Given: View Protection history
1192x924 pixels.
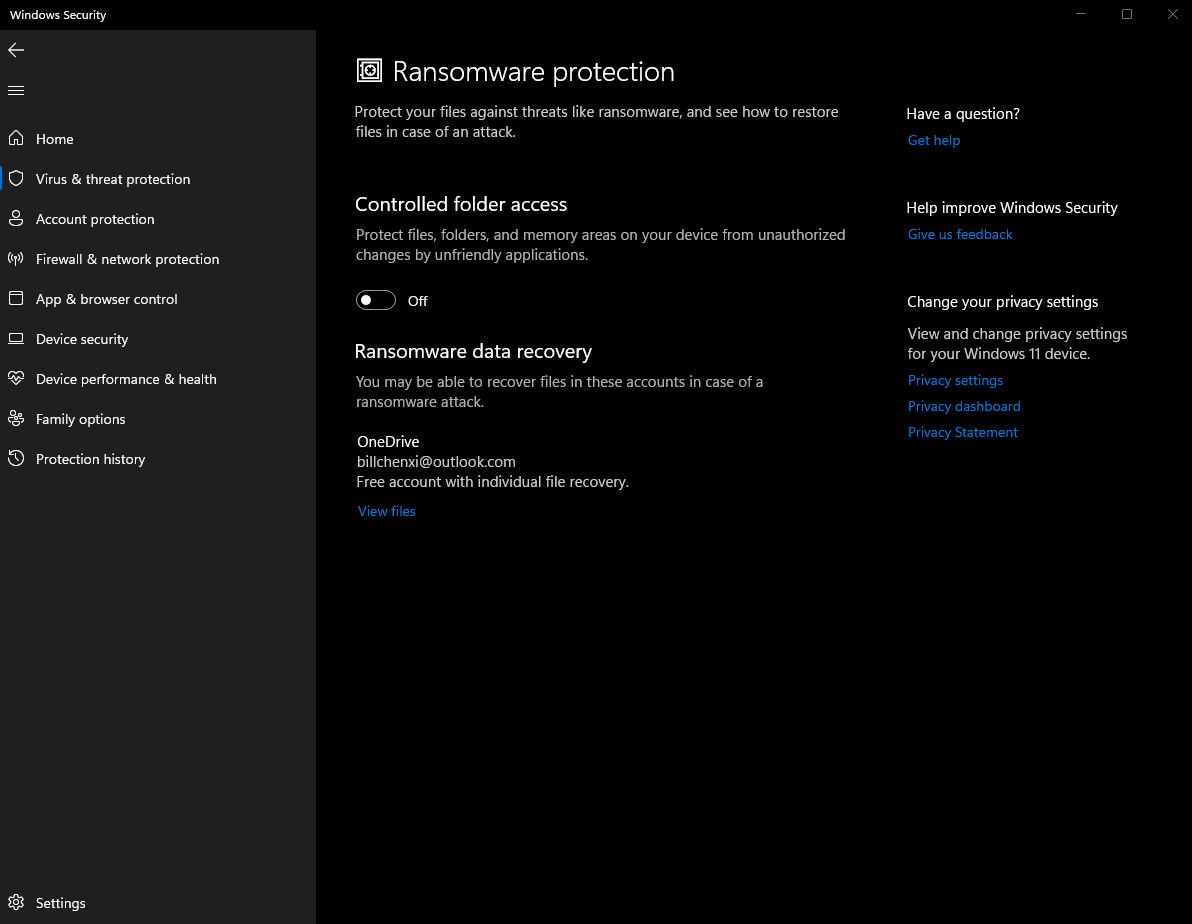Looking at the screenshot, I should tap(157, 459).
